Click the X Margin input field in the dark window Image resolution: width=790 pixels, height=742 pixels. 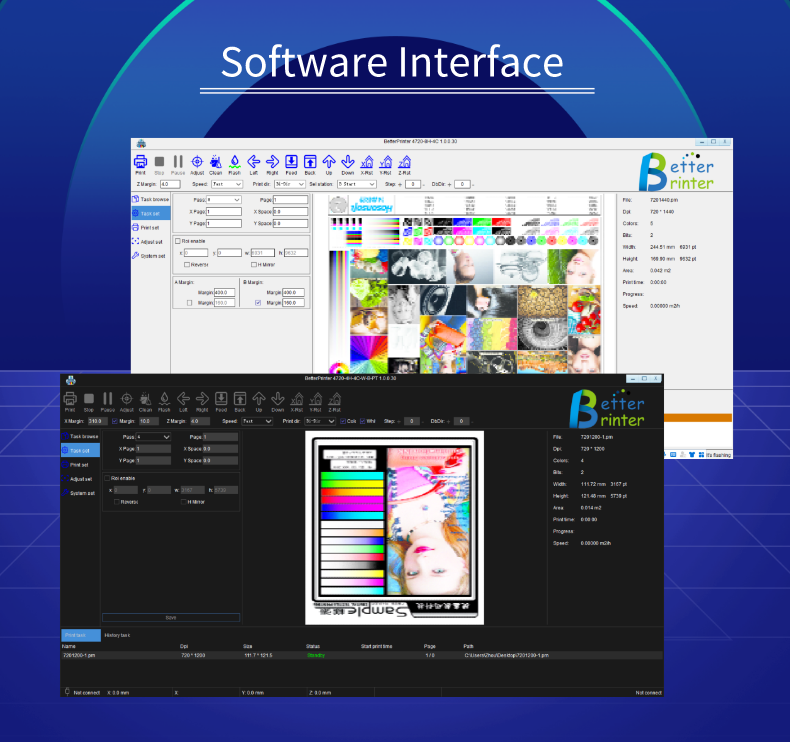point(97,421)
